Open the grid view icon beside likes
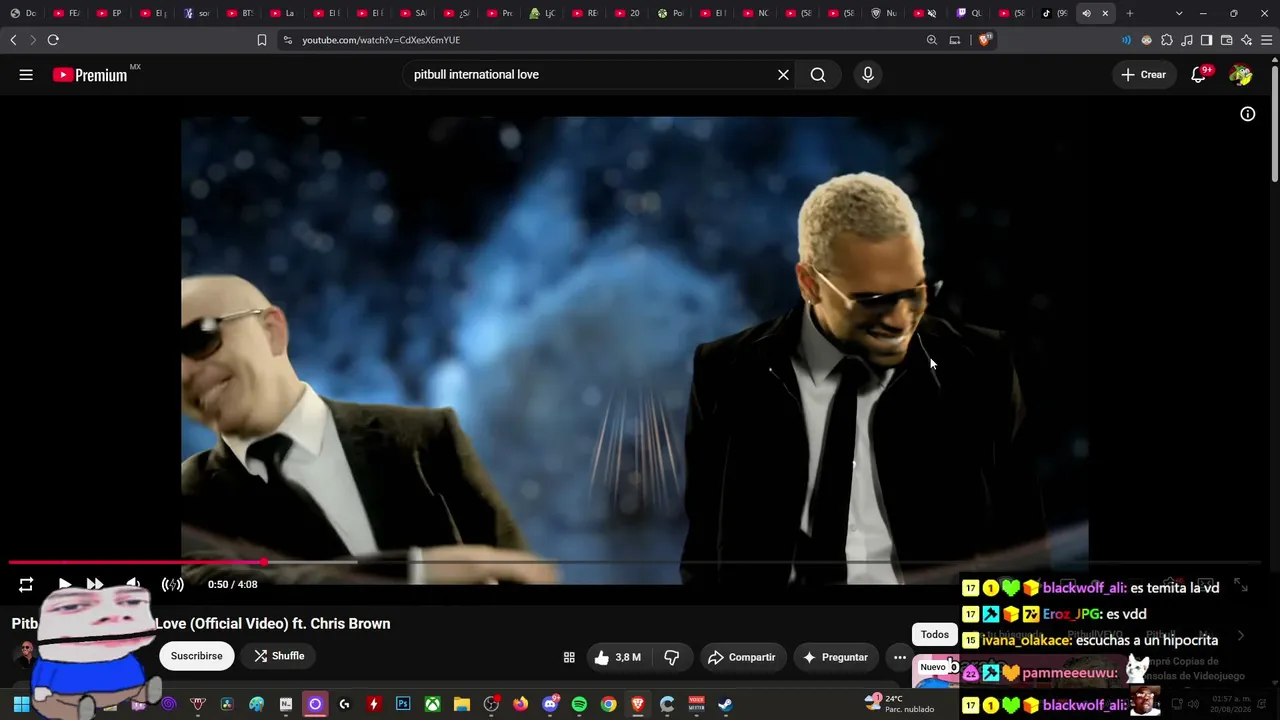Viewport: 1280px width, 720px height. click(x=569, y=657)
